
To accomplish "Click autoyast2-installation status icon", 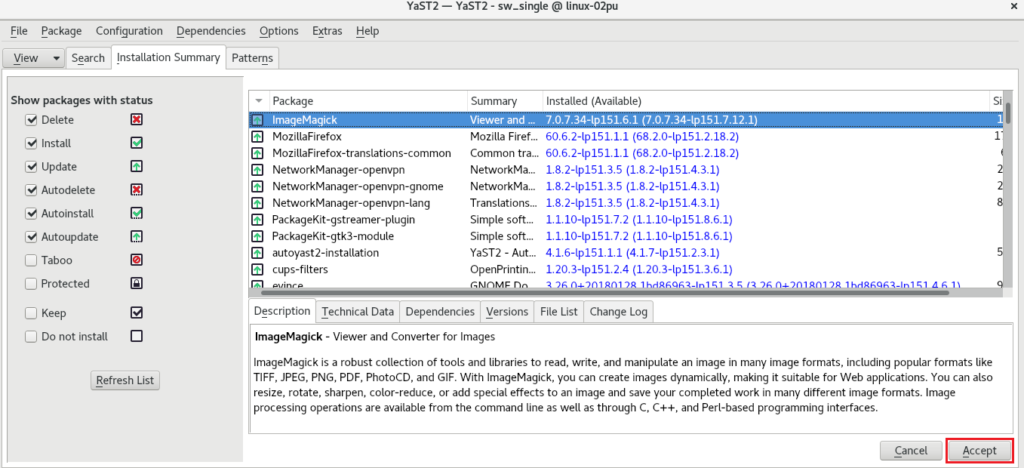I will click(258, 253).
